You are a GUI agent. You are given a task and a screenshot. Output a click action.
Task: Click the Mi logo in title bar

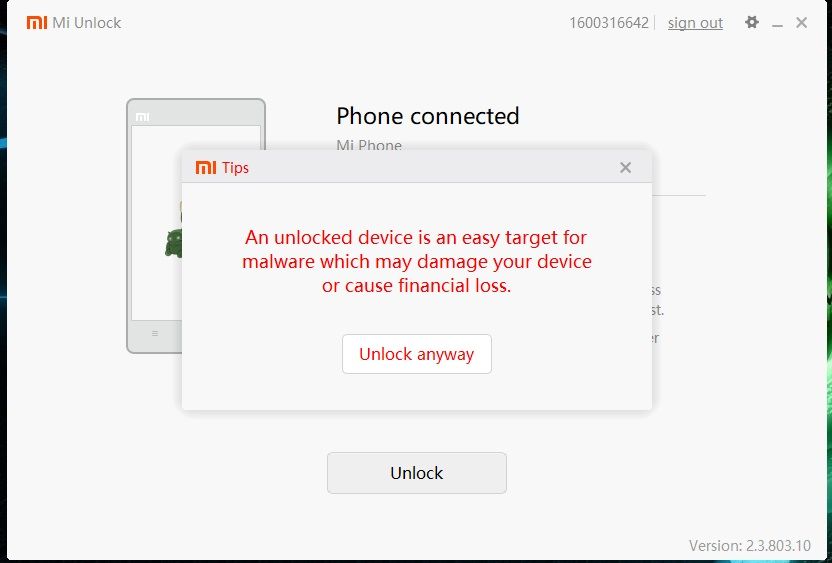[37, 22]
